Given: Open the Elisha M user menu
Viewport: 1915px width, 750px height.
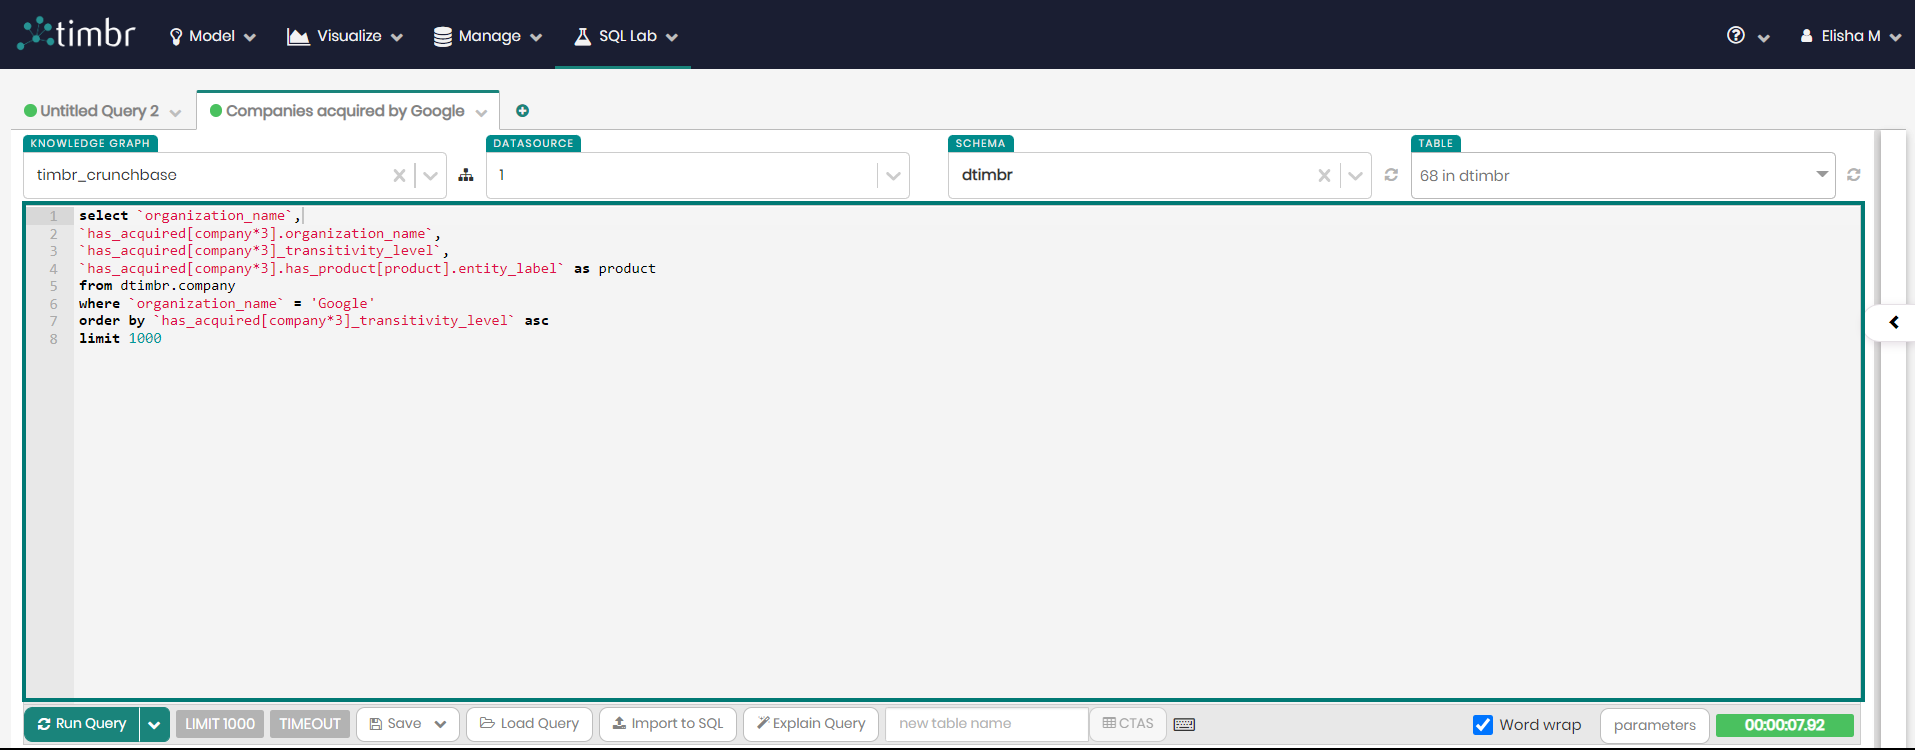Looking at the screenshot, I should pyautogui.click(x=1850, y=36).
